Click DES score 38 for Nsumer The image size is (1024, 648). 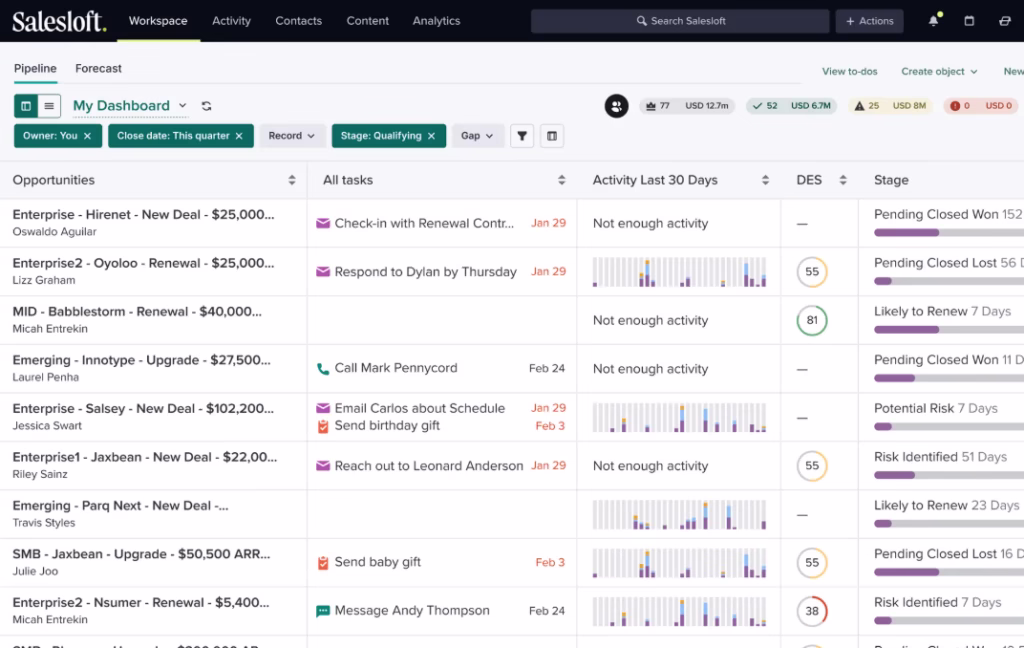(812, 611)
